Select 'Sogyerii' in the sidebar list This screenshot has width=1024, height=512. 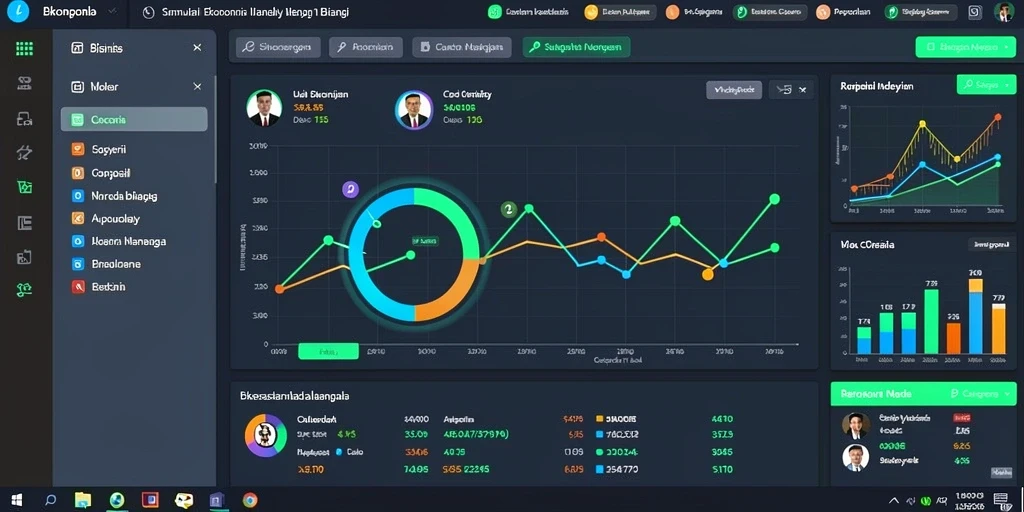tap(134, 149)
